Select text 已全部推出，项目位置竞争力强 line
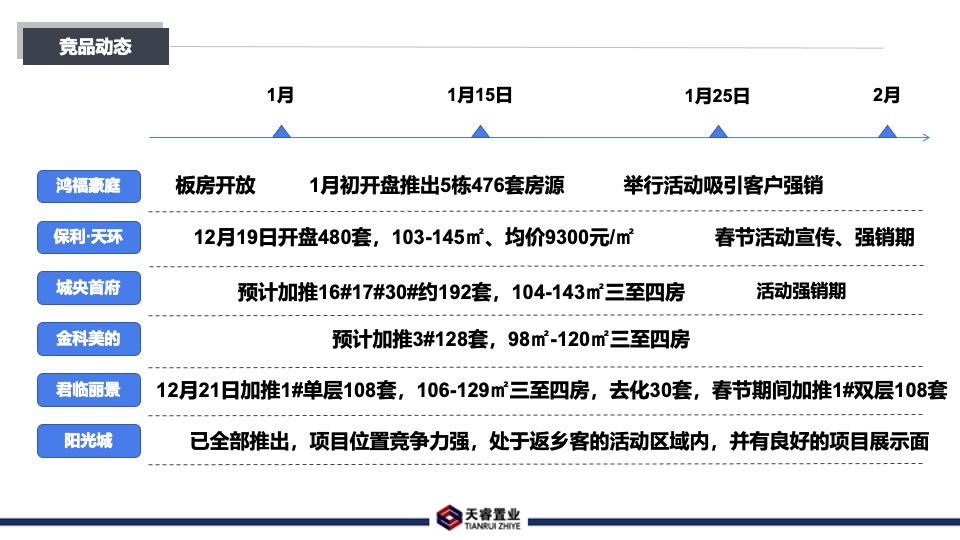Screen dimensions: 960x540 tap(559, 441)
